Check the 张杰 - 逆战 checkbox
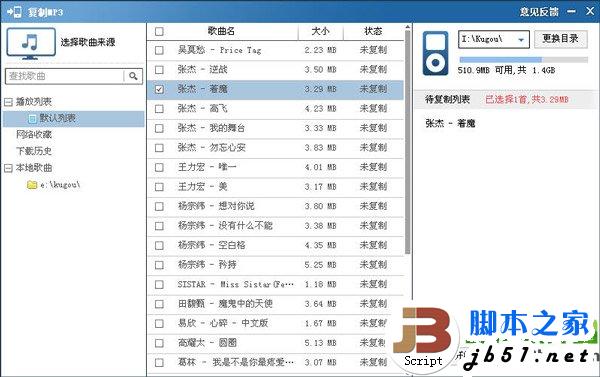The height and width of the screenshot is (377, 600). [159, 70]
